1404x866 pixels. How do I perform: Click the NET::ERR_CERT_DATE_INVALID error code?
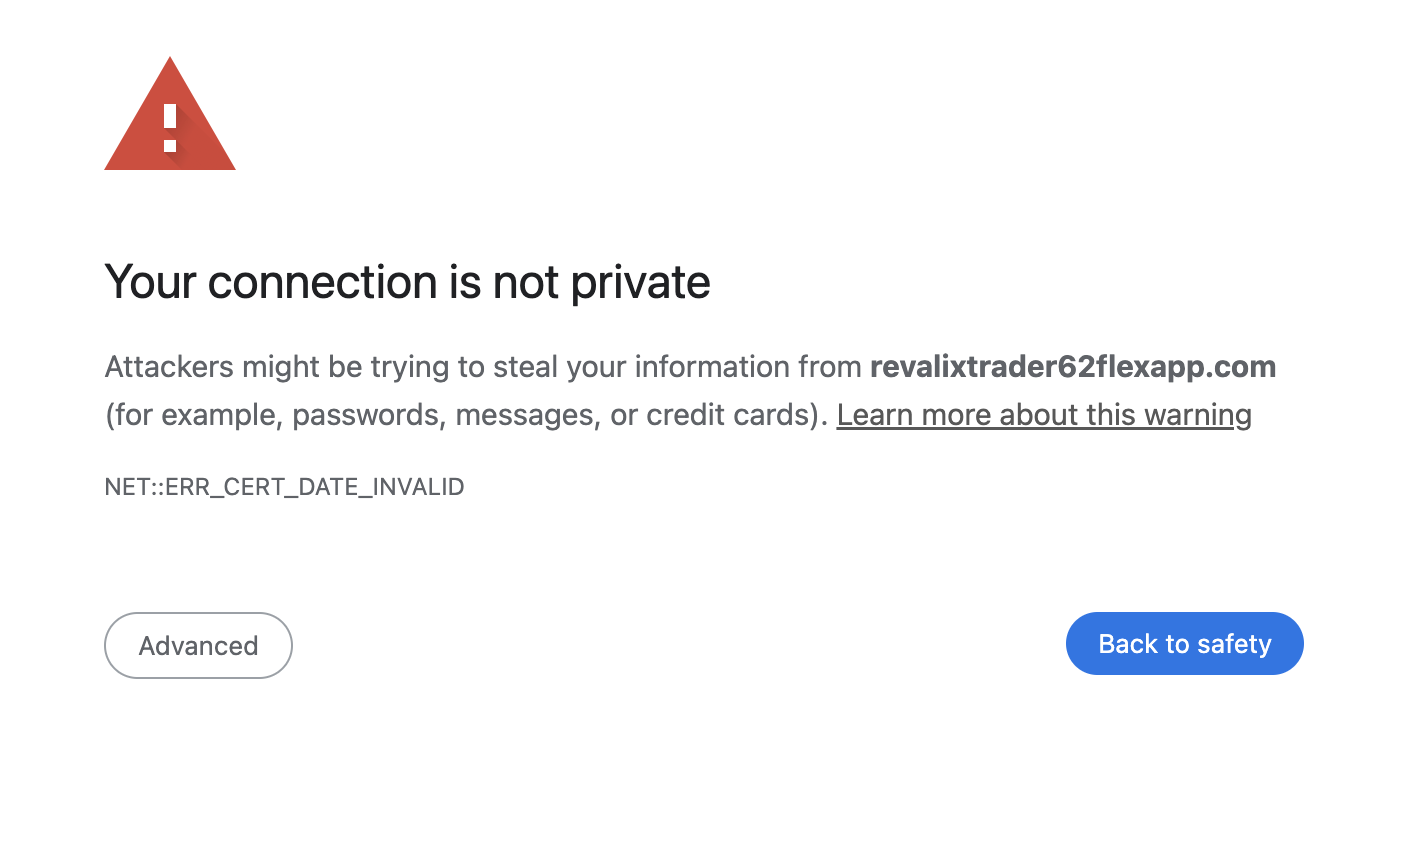(x=284, y=487)
